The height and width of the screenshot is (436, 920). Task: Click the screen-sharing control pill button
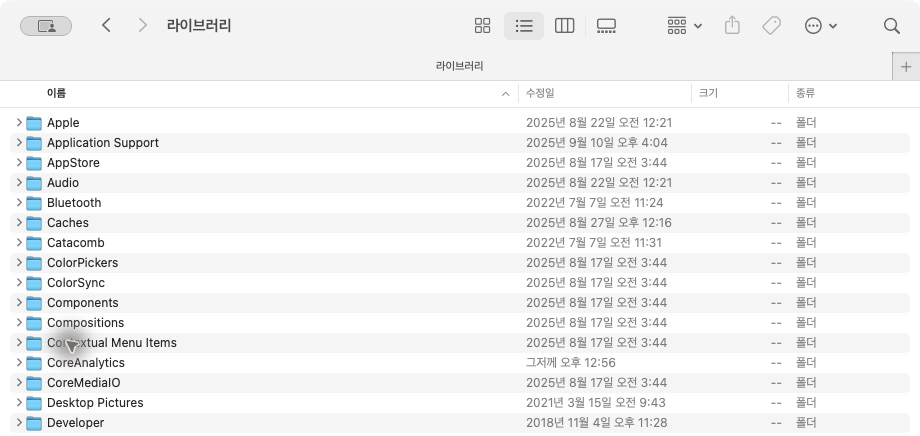pos(46,26)
